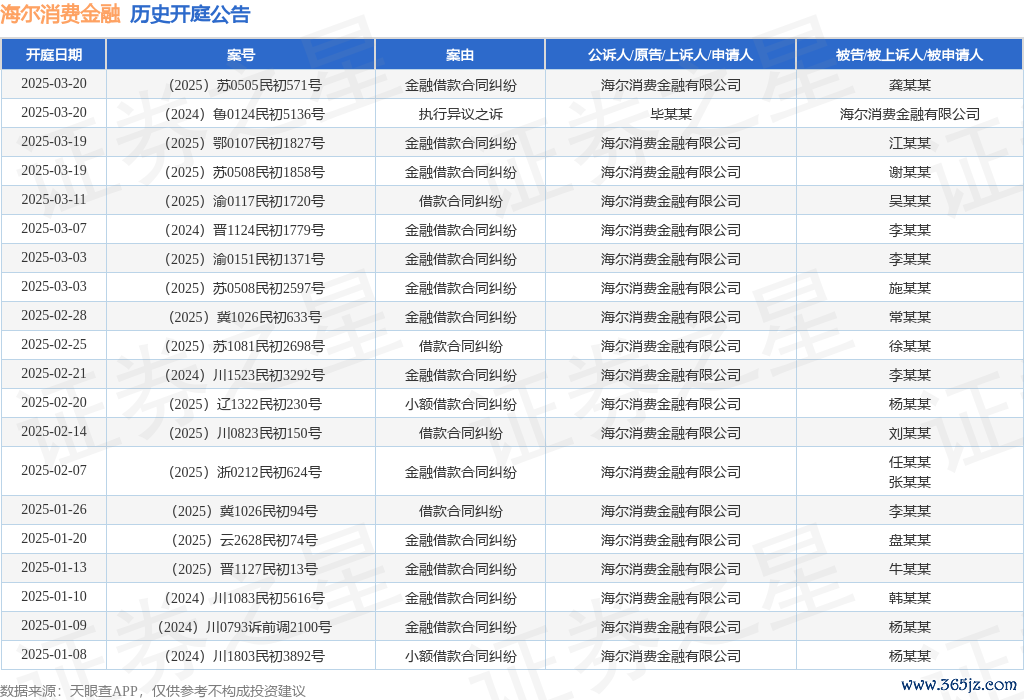
Task: Click defendant 谢某某
Action: click(910, 172)
